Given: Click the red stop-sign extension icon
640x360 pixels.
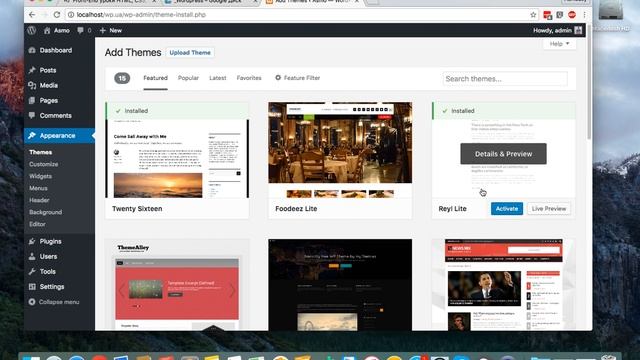Looking at the screenshot, I should pos(572,15).
